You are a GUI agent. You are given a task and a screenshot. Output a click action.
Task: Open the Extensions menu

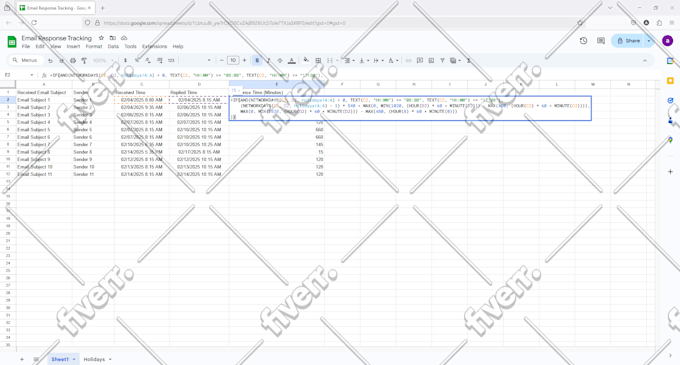tap(154, 46)
